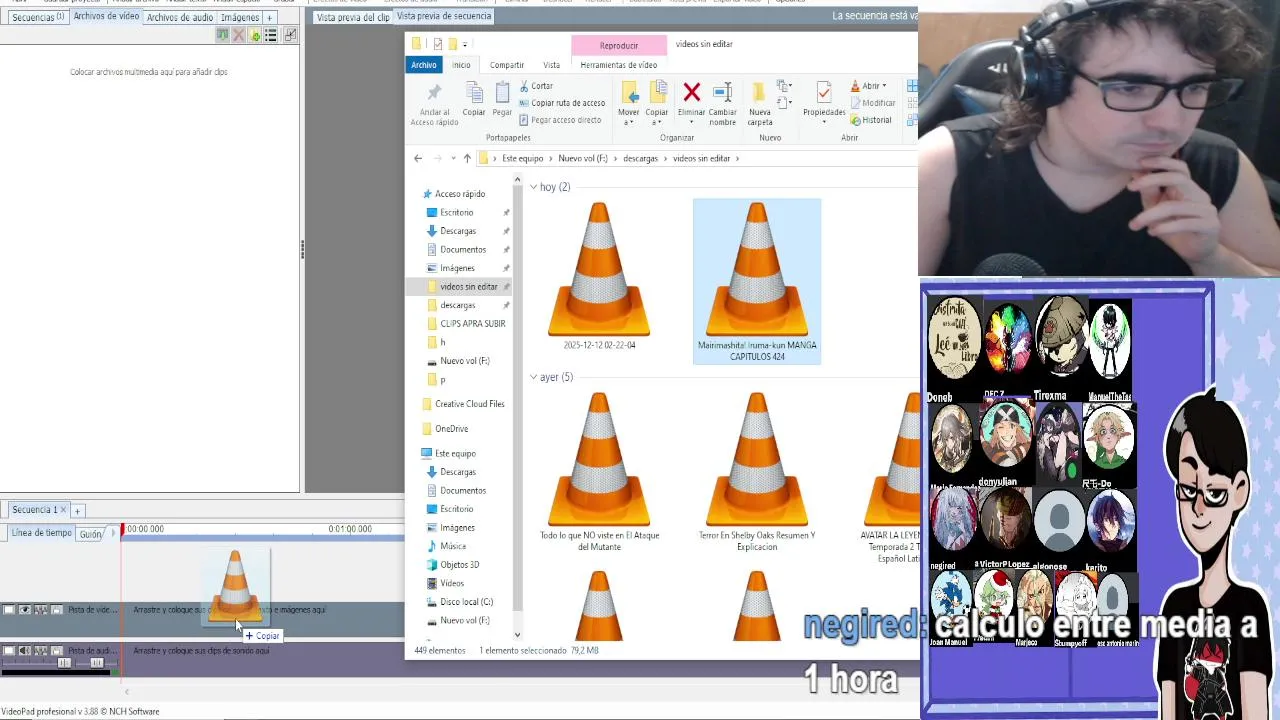
Task: Select the Música folder in the sidebar
Action: (x=446, y=546)
